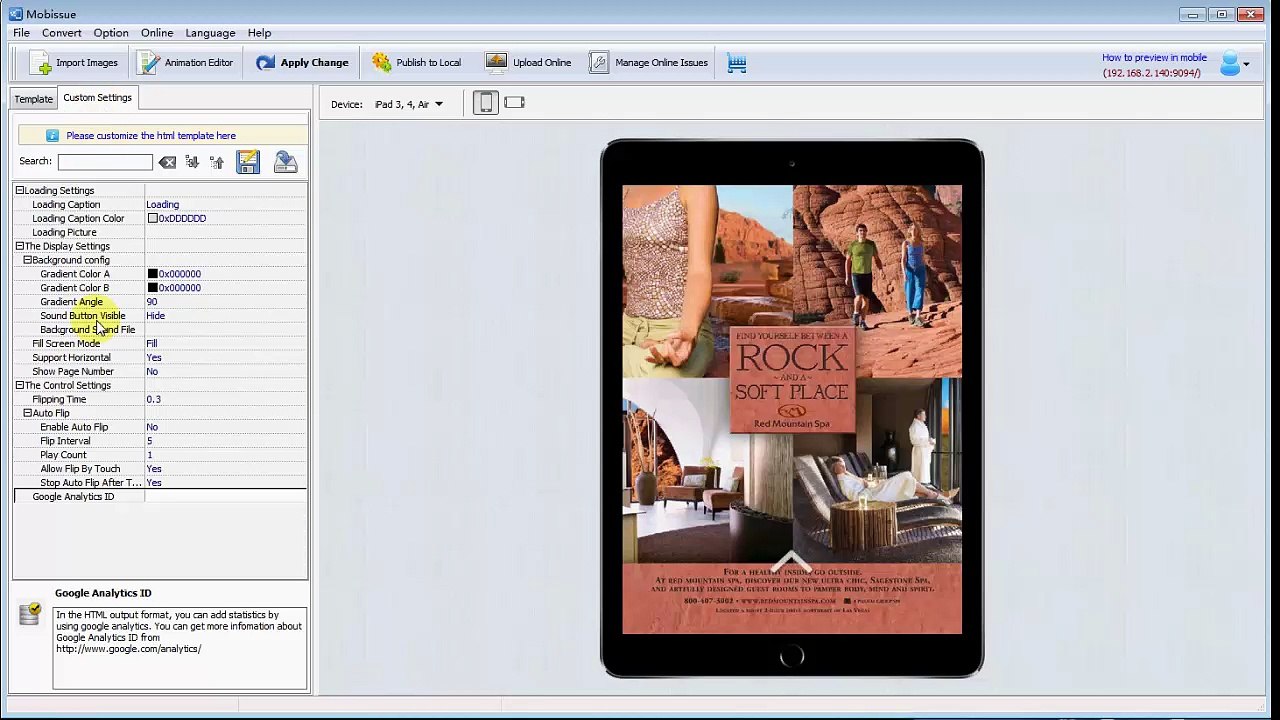
Task: Open the user account dropdown
Action: [x=1235, y=64]
